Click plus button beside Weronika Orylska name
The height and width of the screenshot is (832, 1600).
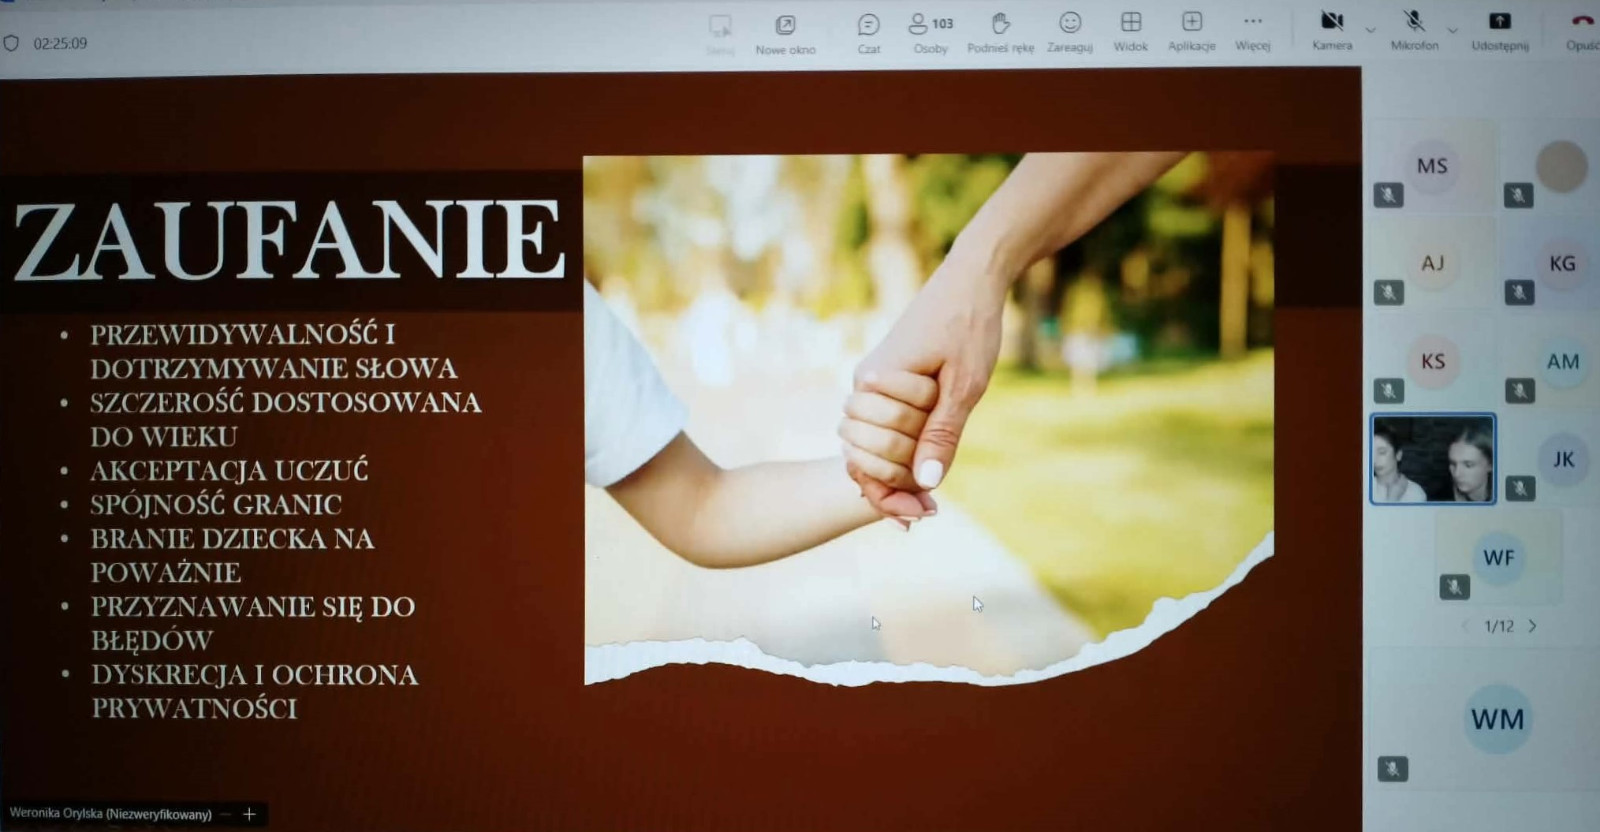click(249, 814)
